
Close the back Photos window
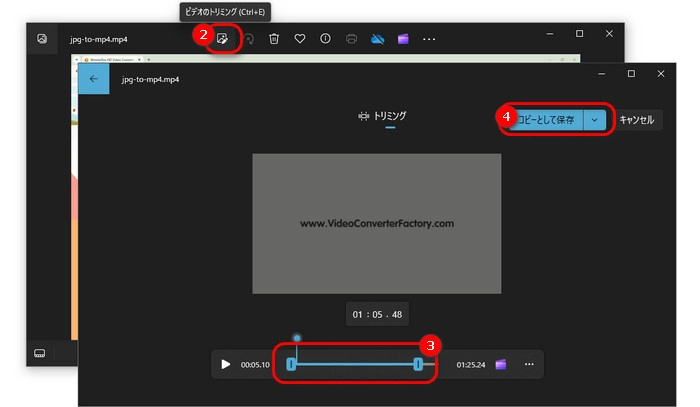(x=609, y=33)
